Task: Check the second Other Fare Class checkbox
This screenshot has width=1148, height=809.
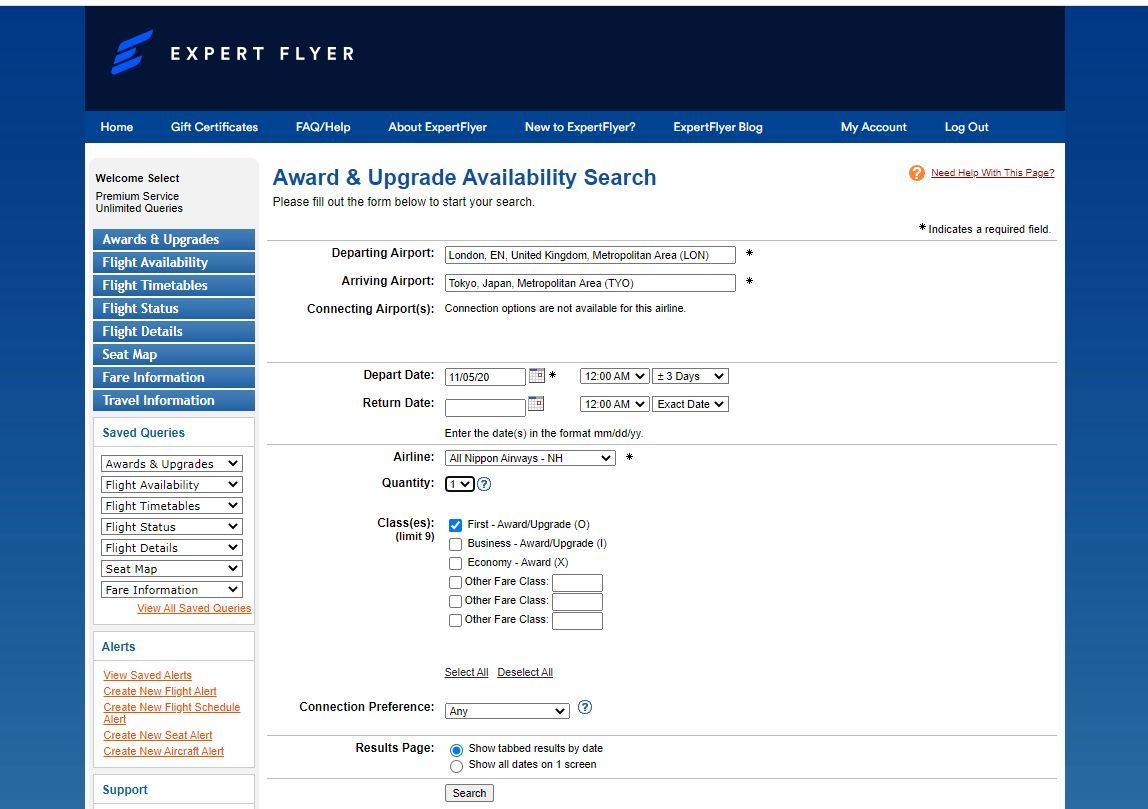Action: (x=455, y=601)
